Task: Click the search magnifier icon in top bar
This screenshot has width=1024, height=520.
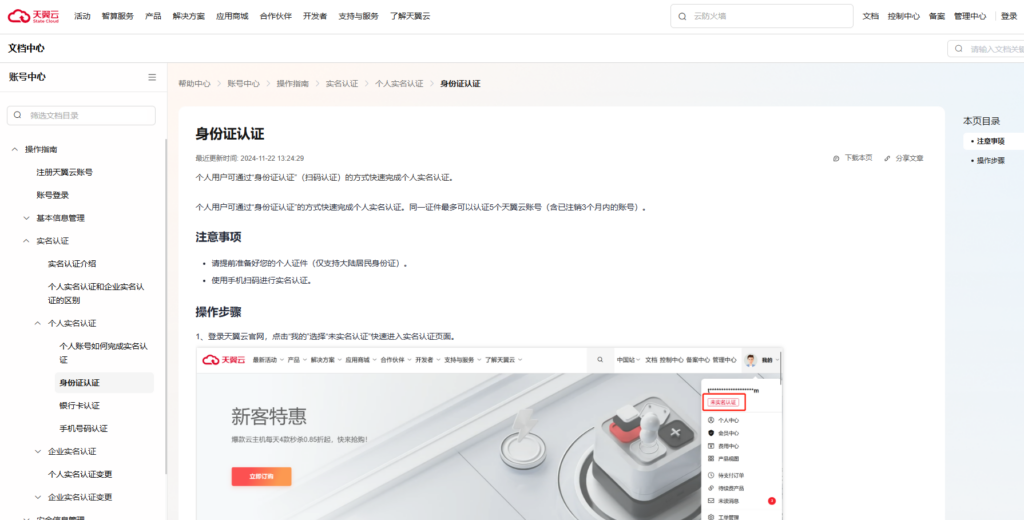Action: (x=683, y=16)
